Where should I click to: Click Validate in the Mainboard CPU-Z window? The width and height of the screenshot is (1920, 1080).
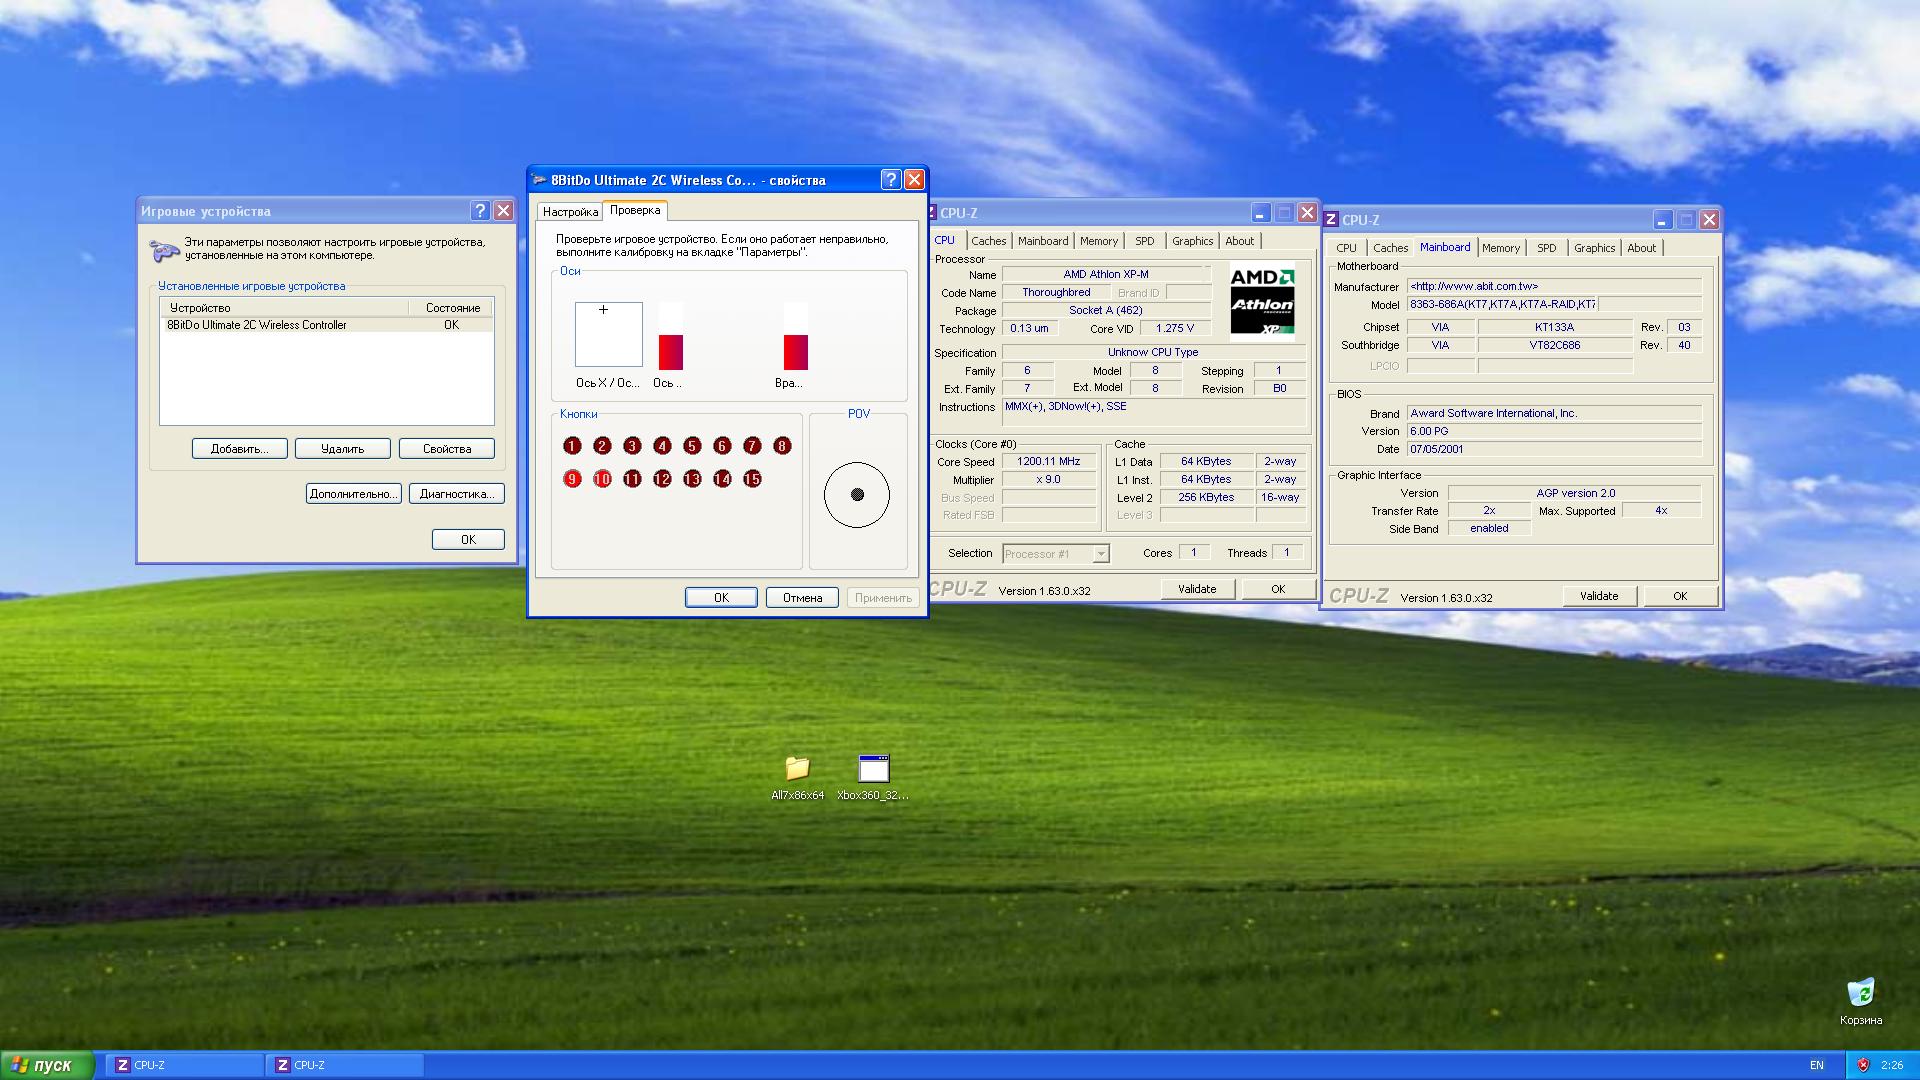click(x=1598, y=596)
